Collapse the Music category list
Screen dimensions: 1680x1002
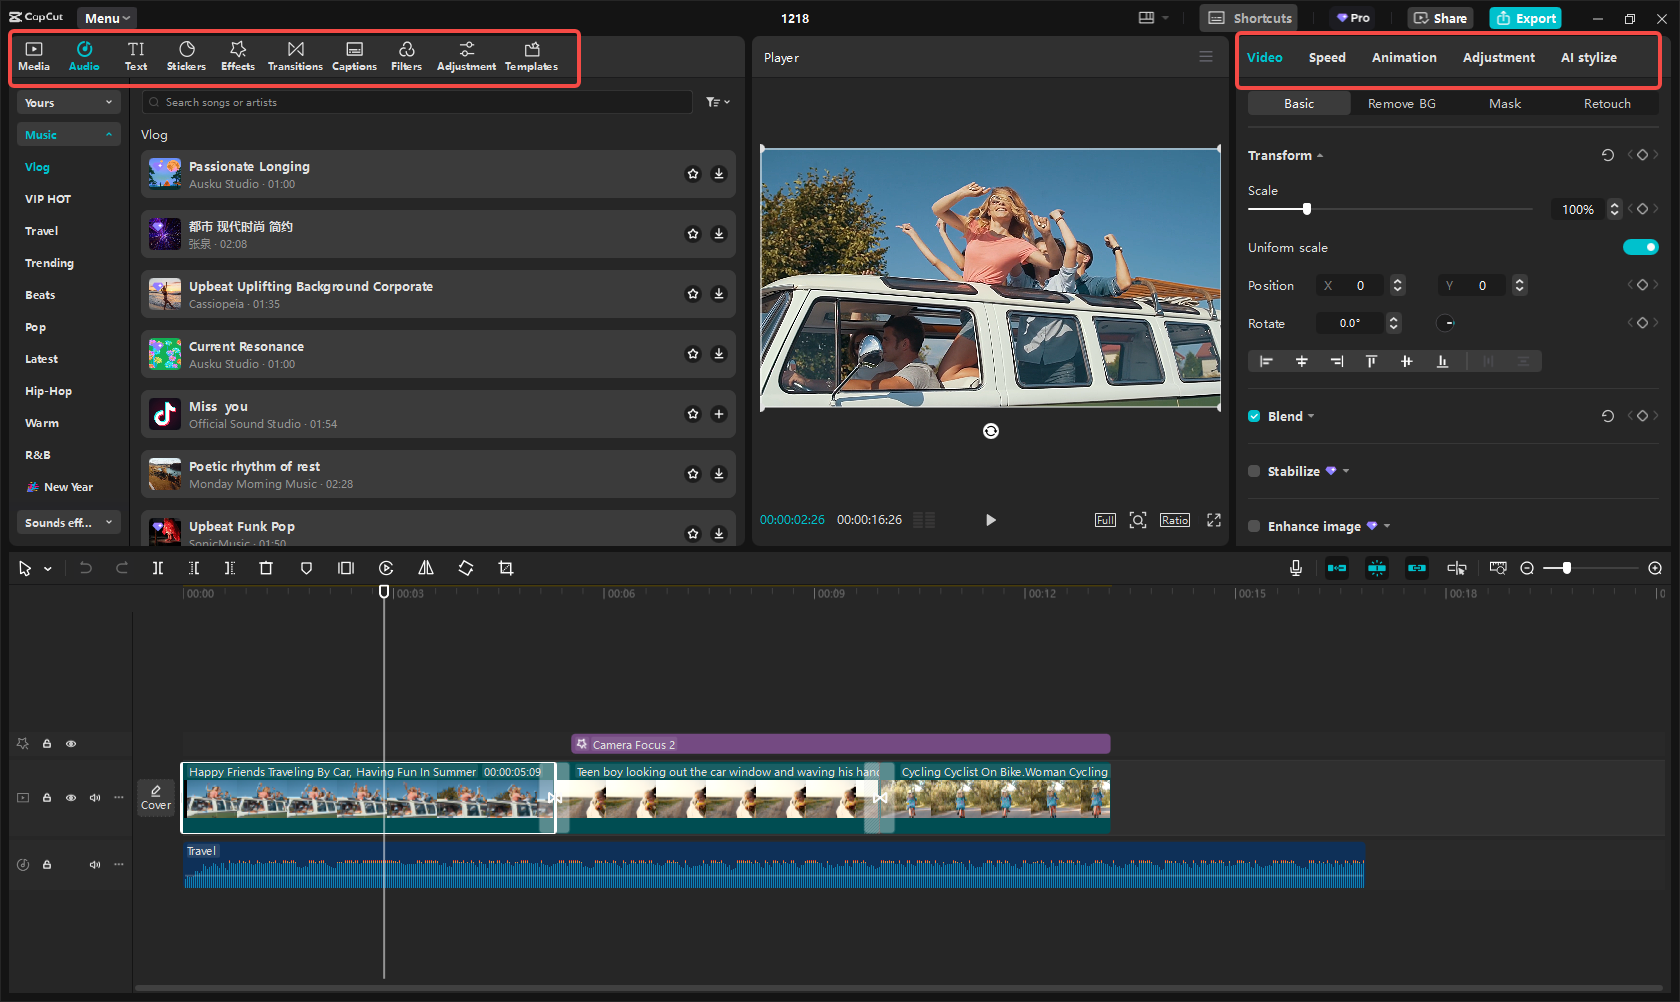68,134
